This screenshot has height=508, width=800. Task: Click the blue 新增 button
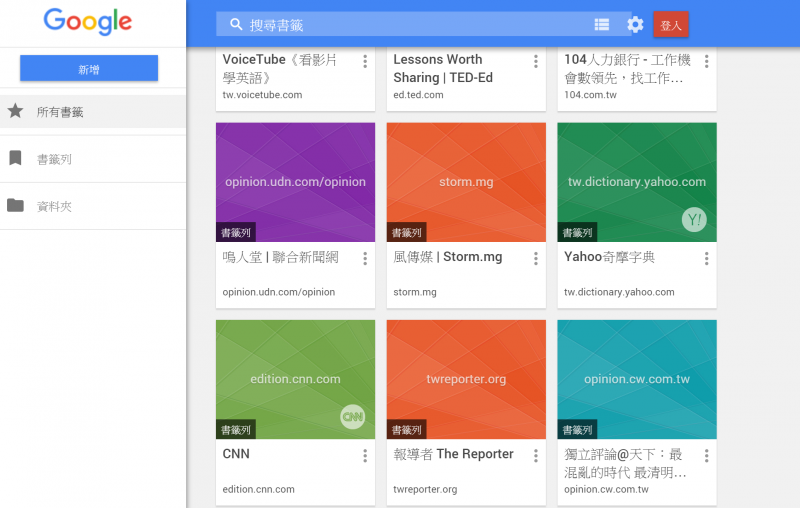[89, 68]
